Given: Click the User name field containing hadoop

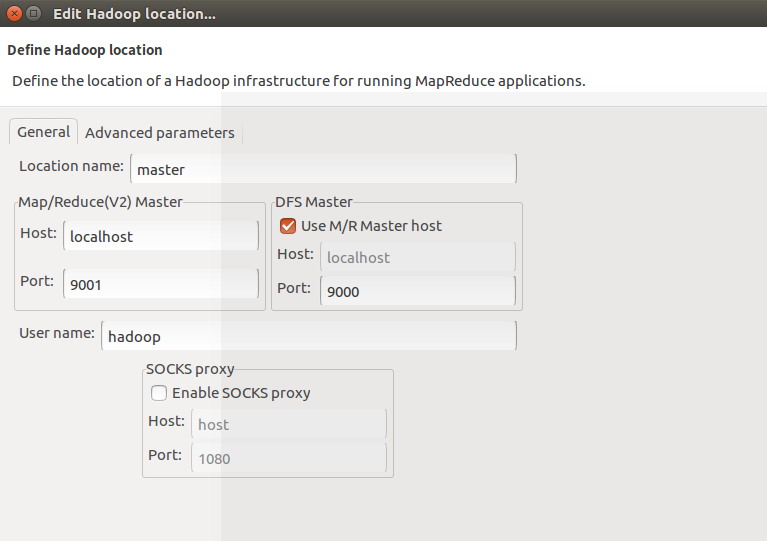Looking at the screenshot, I should (309, 336).
